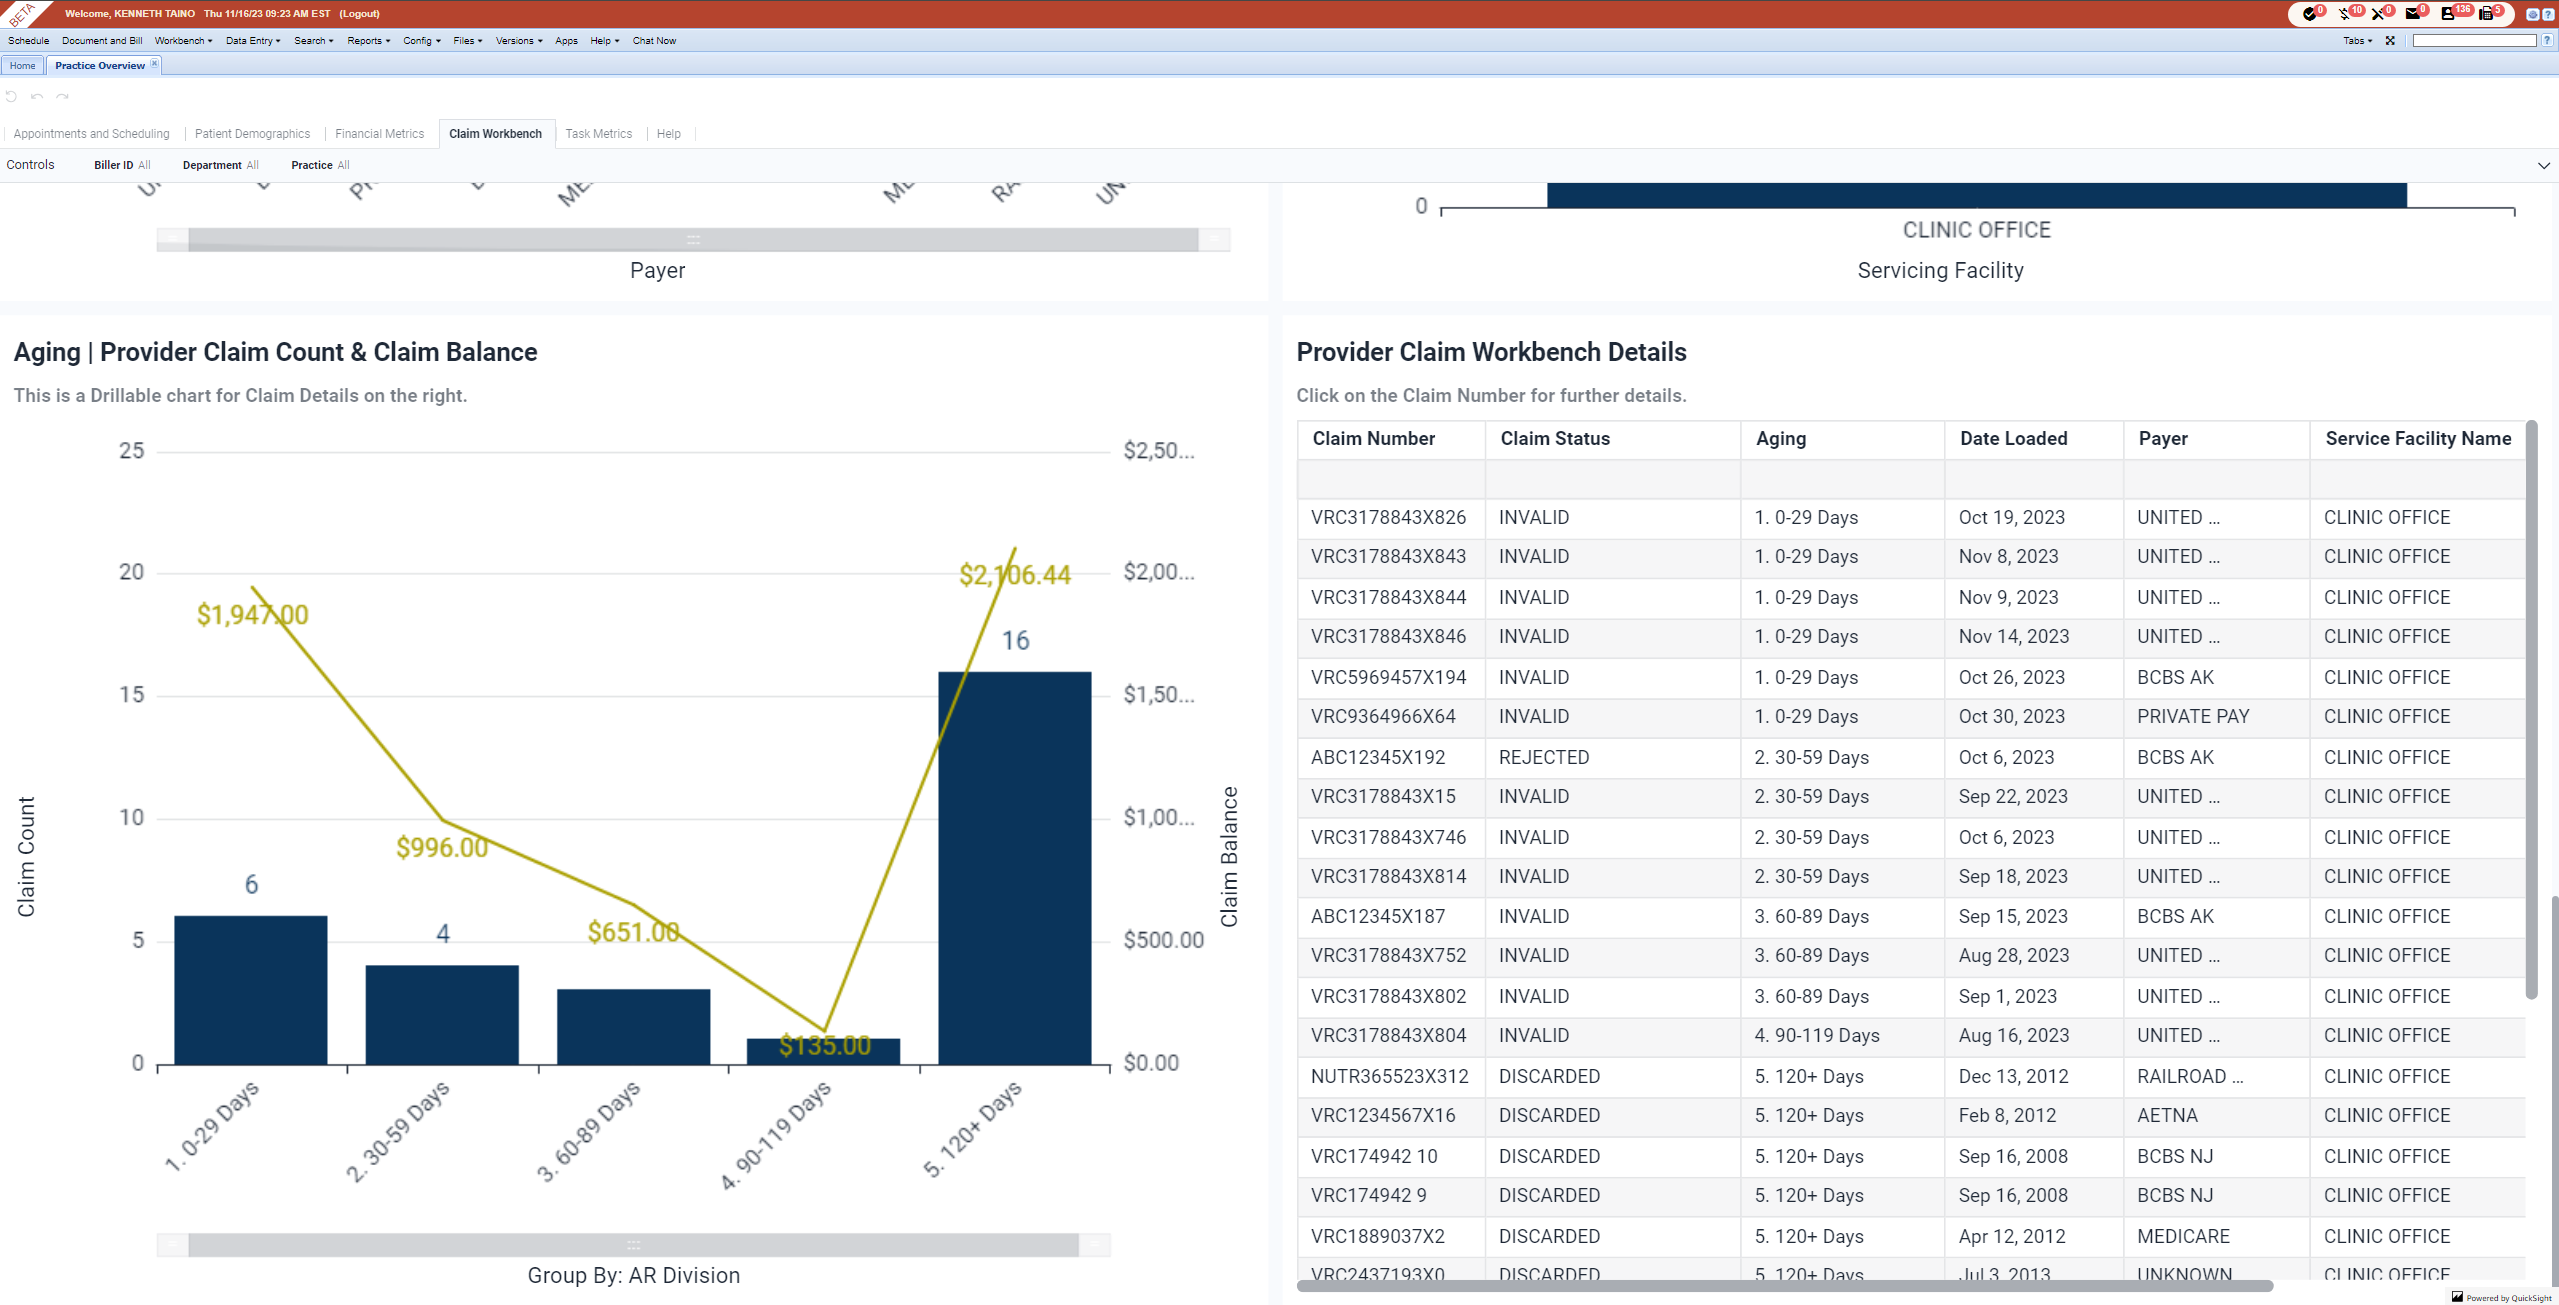Switch to the Home tab
The height and width of the screenshot is (1305, 2559).
pyautogui.click(x=22, y=65)
